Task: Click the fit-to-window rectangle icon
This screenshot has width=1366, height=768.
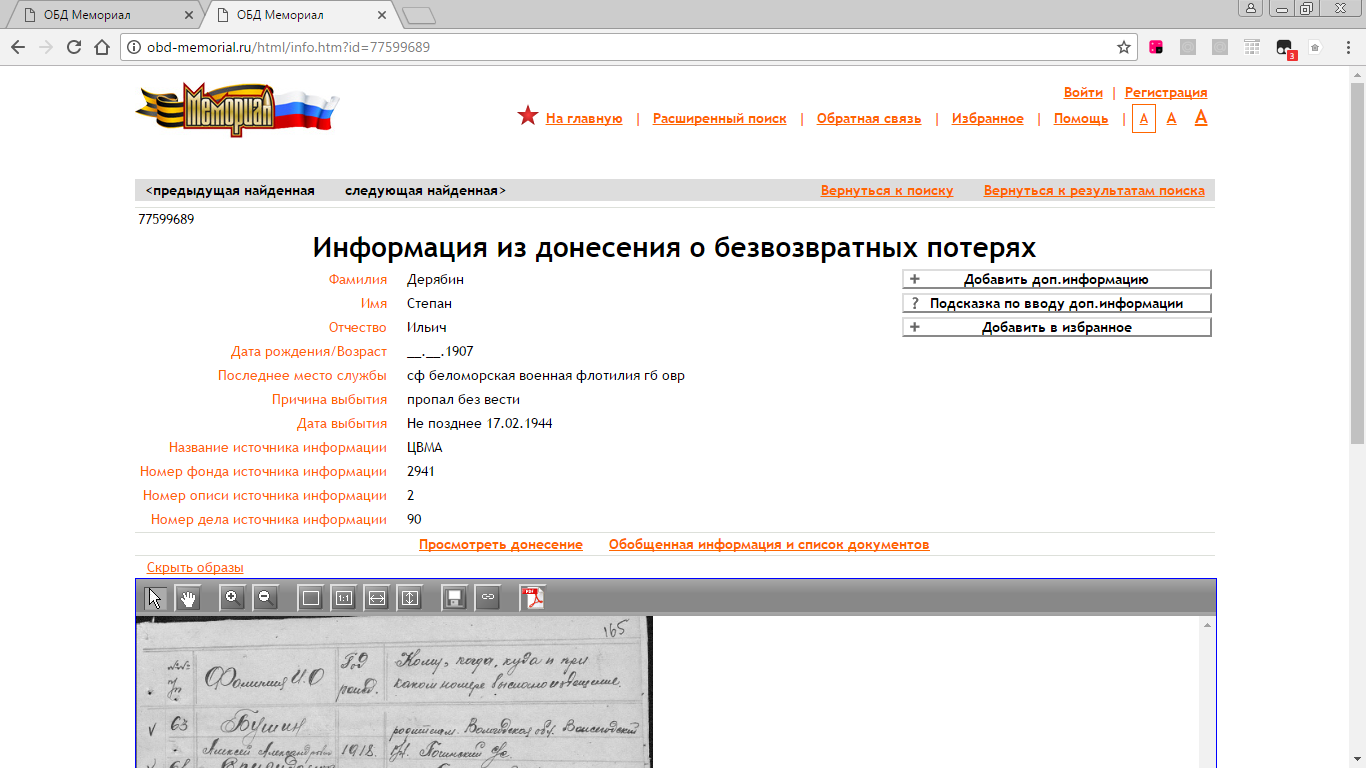Action: (x=311, y=598)
